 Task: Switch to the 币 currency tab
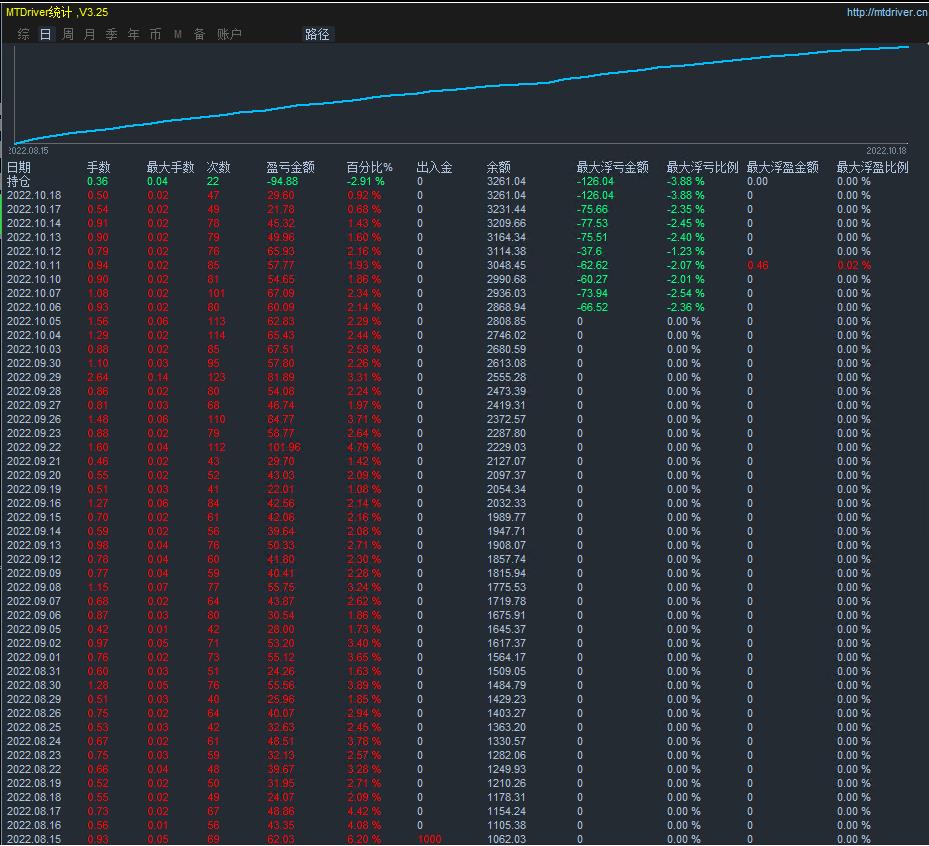[155, 34]
